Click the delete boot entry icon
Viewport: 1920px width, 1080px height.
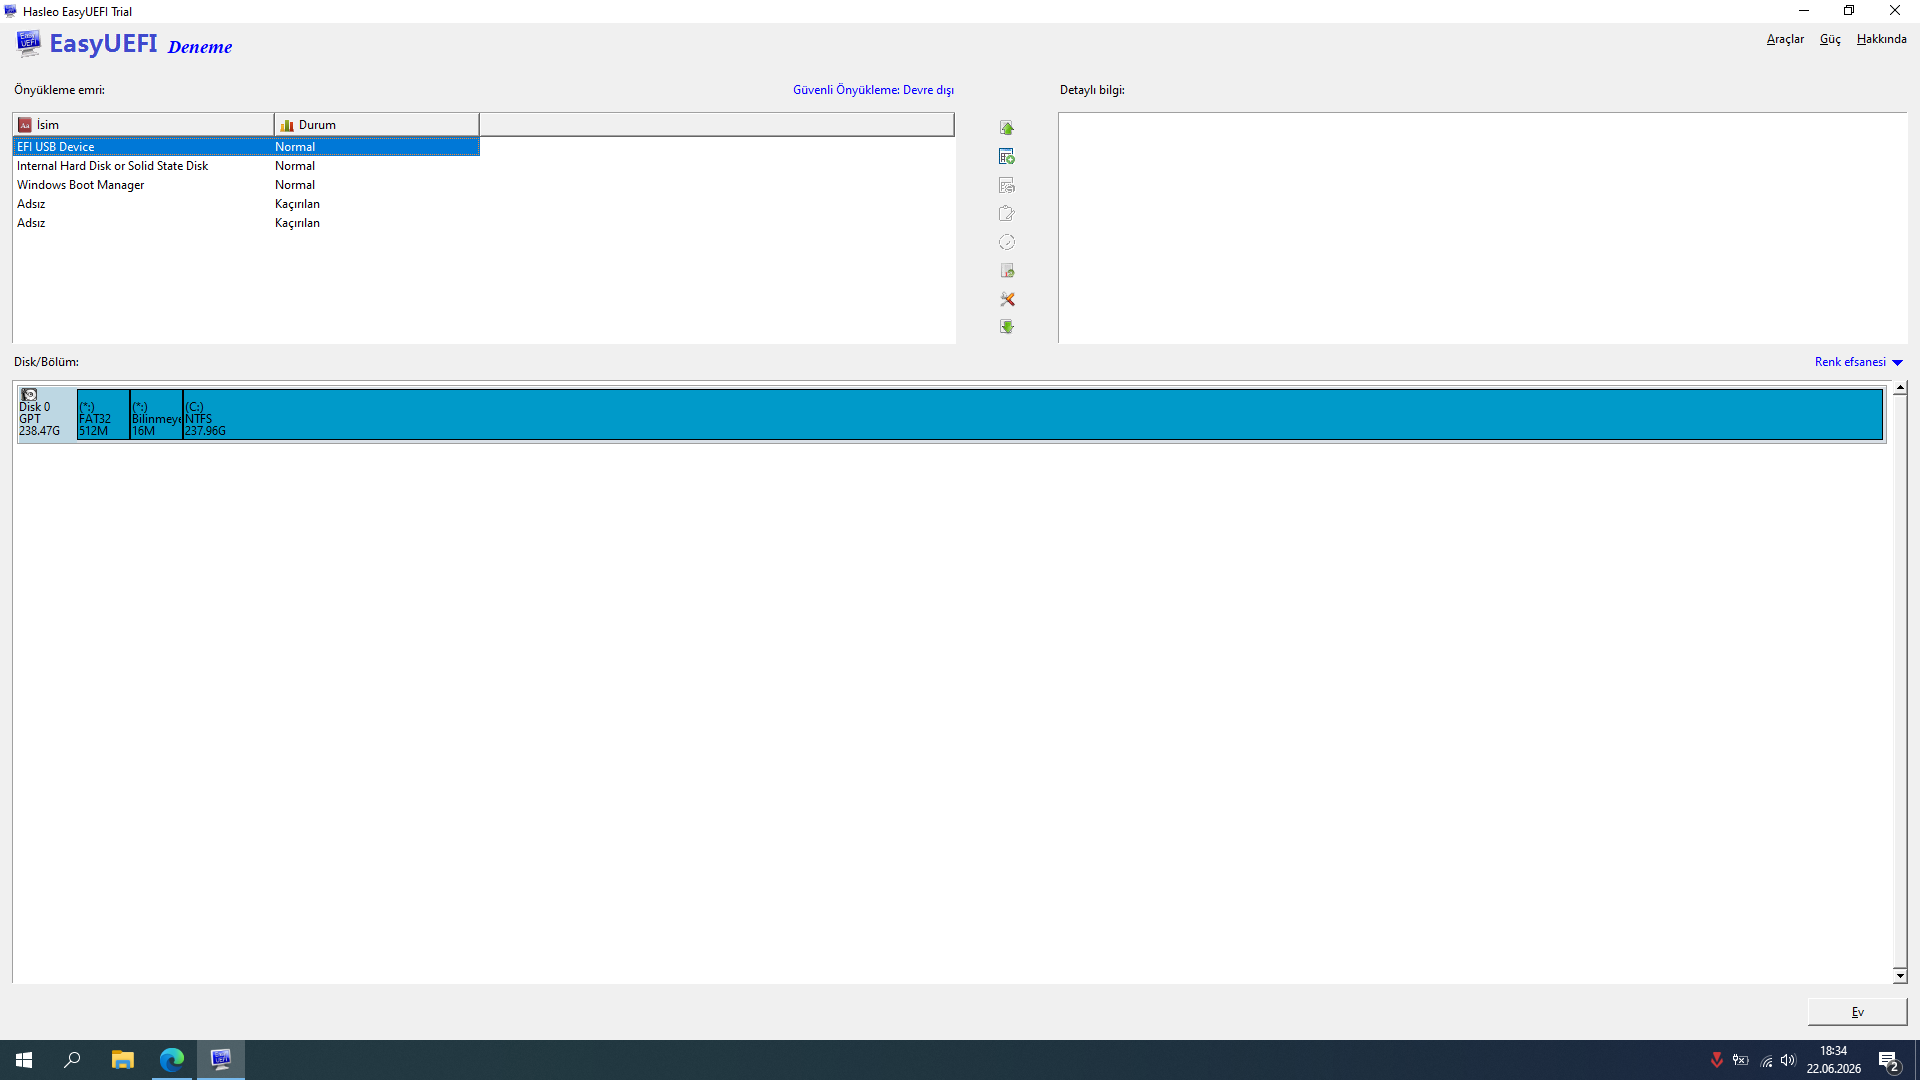tap(1007, 186)
